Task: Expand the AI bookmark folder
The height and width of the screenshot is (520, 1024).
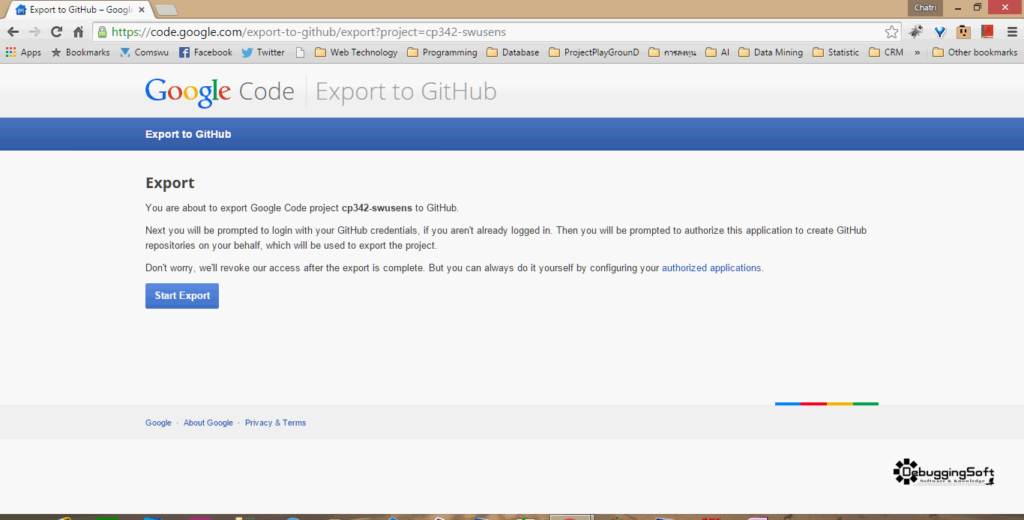Action: coord(717,52)
